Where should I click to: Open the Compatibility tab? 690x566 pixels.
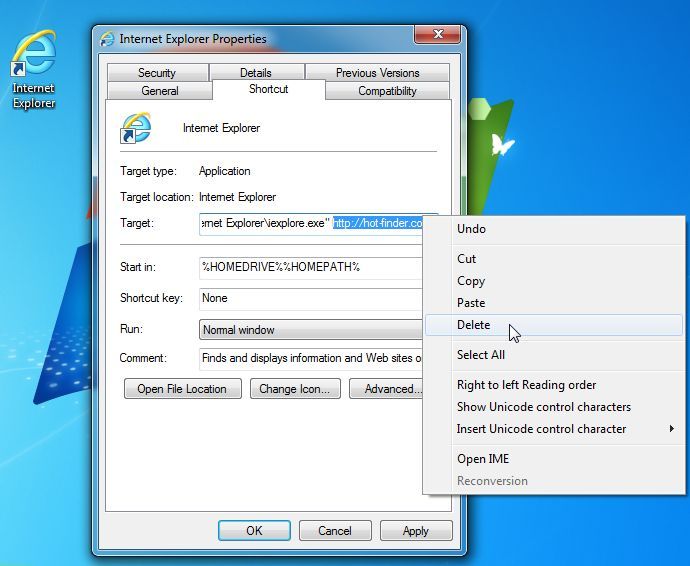click(x=387, y=91)
